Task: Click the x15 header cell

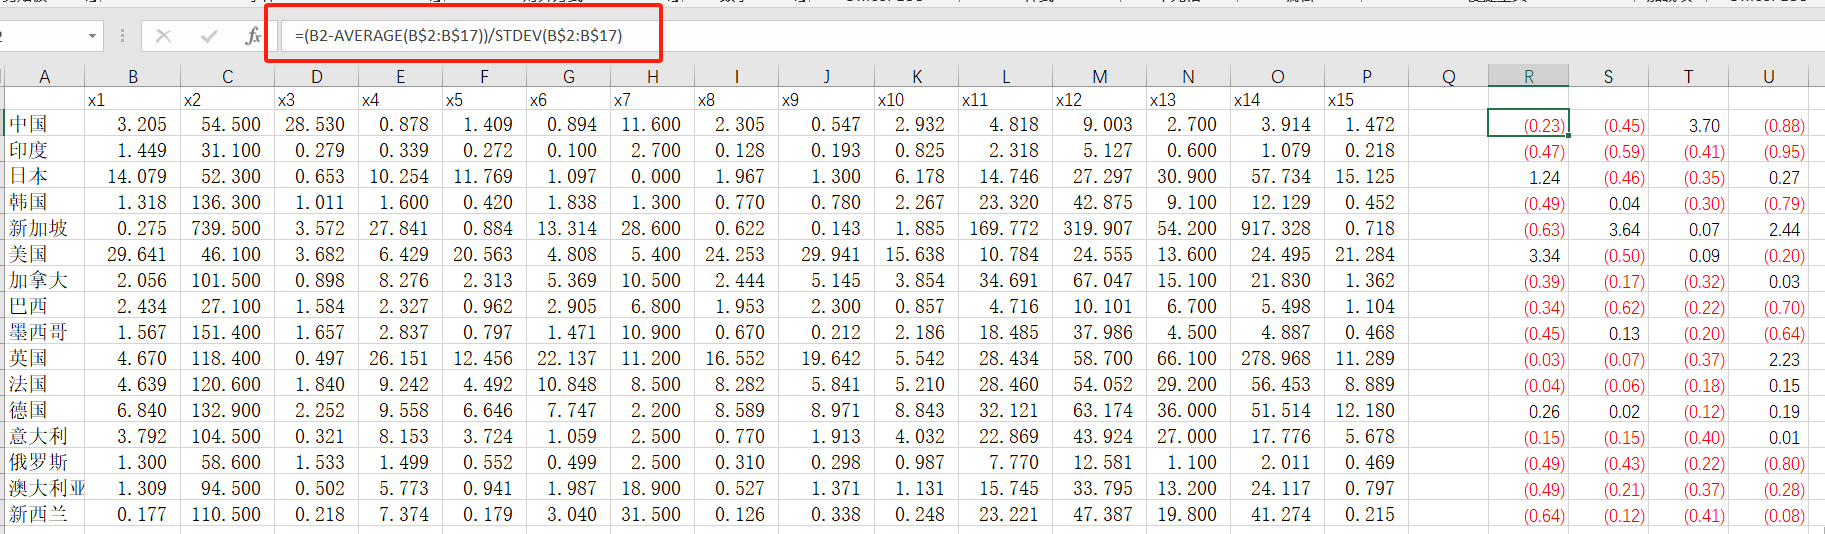Action: coord(1366,100)
